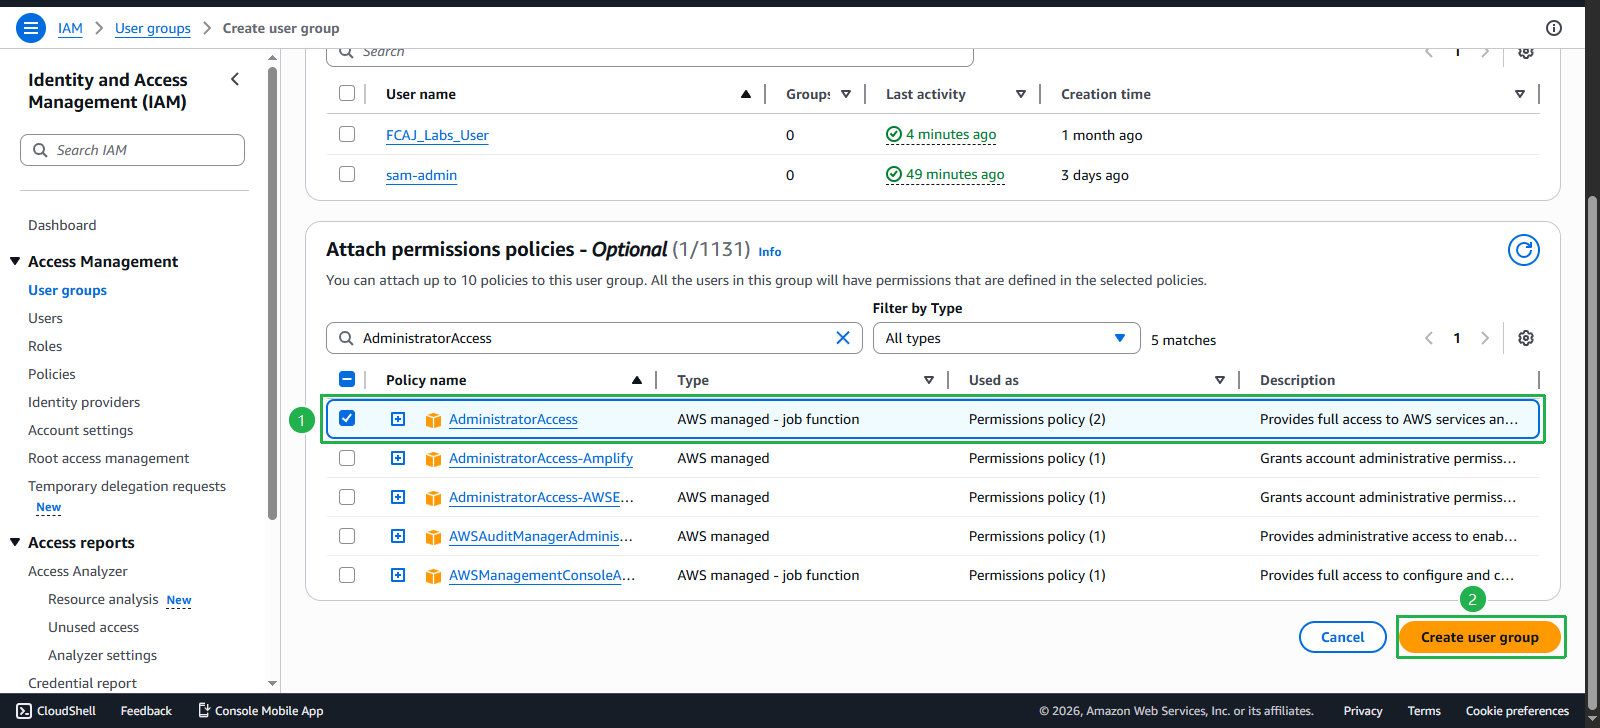Open the hamburger navigation menu
Image resolution: width=1600 pixels, height=728 pixels.
click(x=31, y=28)
